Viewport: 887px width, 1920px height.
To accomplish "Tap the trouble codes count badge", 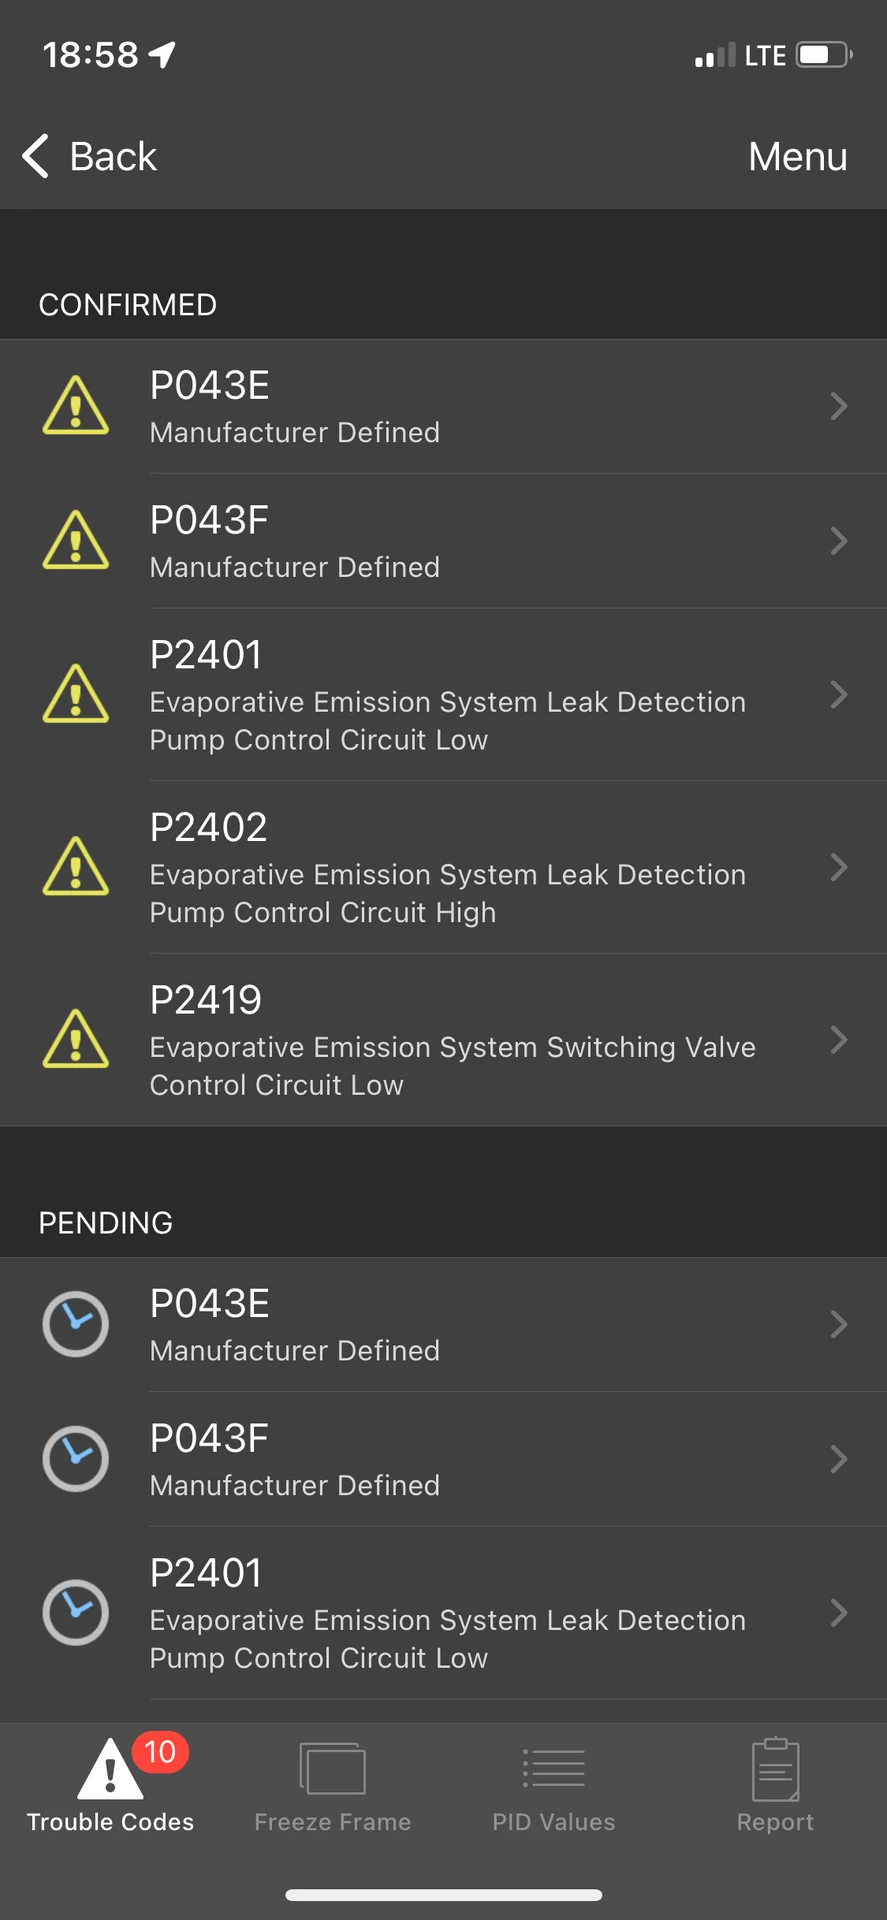I will tap(160, 1752).
